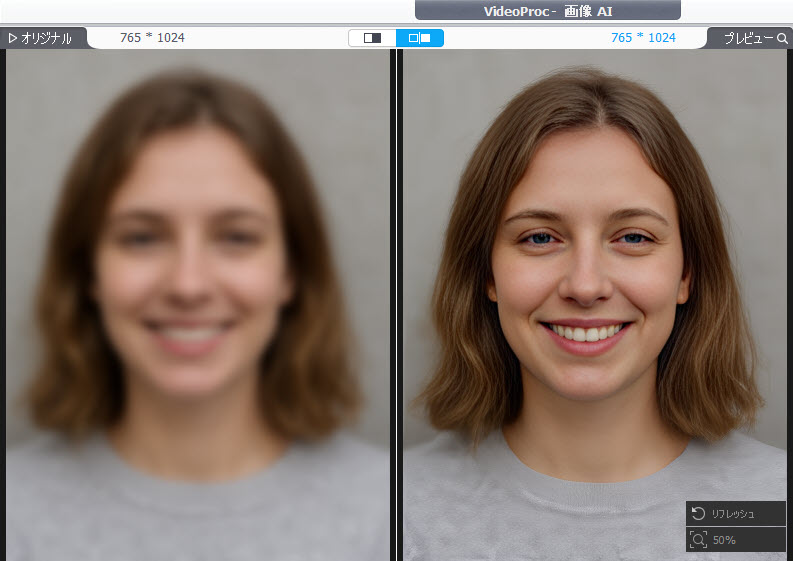Click the play triangle beside オリジナル
The height and width of the screenshot is (561, 793).
(13, 38)
